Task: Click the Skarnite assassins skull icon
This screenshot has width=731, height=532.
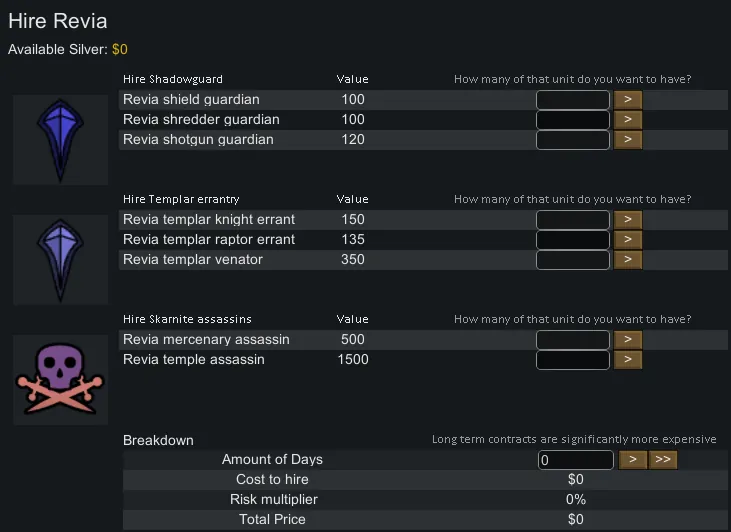Action: [60, 380]
